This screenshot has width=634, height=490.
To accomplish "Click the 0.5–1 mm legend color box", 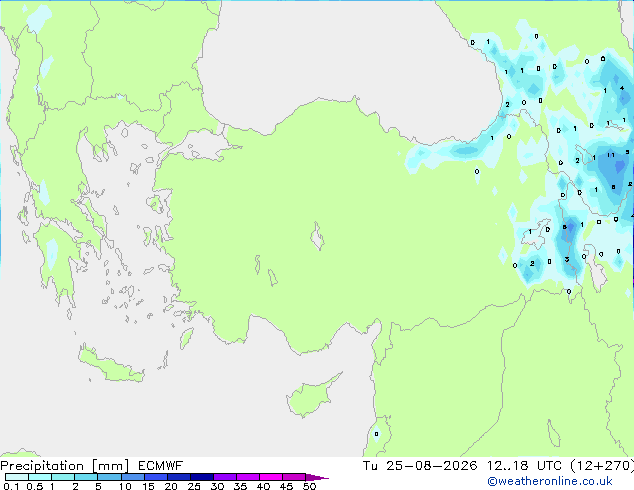I will tap(40, 477).
